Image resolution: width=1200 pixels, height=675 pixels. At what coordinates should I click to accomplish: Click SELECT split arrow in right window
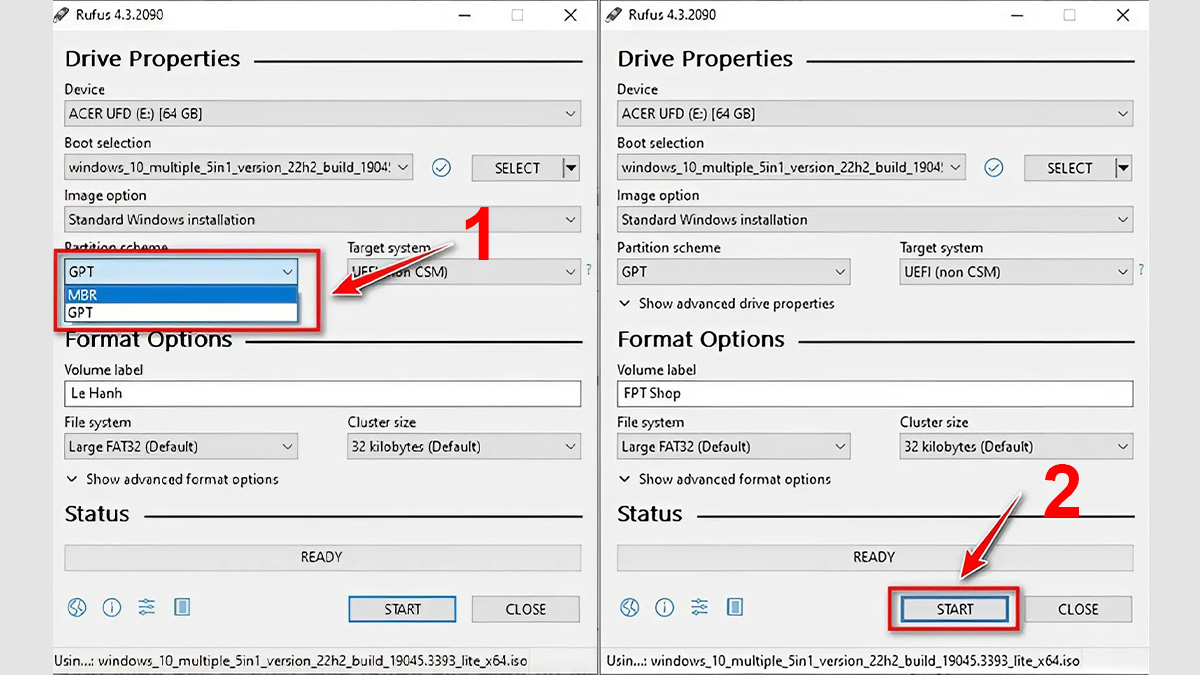point(1123,168)
